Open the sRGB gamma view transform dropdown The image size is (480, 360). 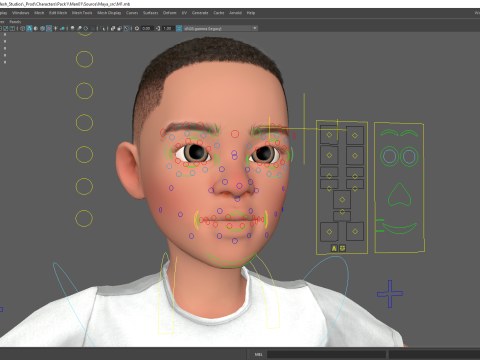tap(220, 28)
